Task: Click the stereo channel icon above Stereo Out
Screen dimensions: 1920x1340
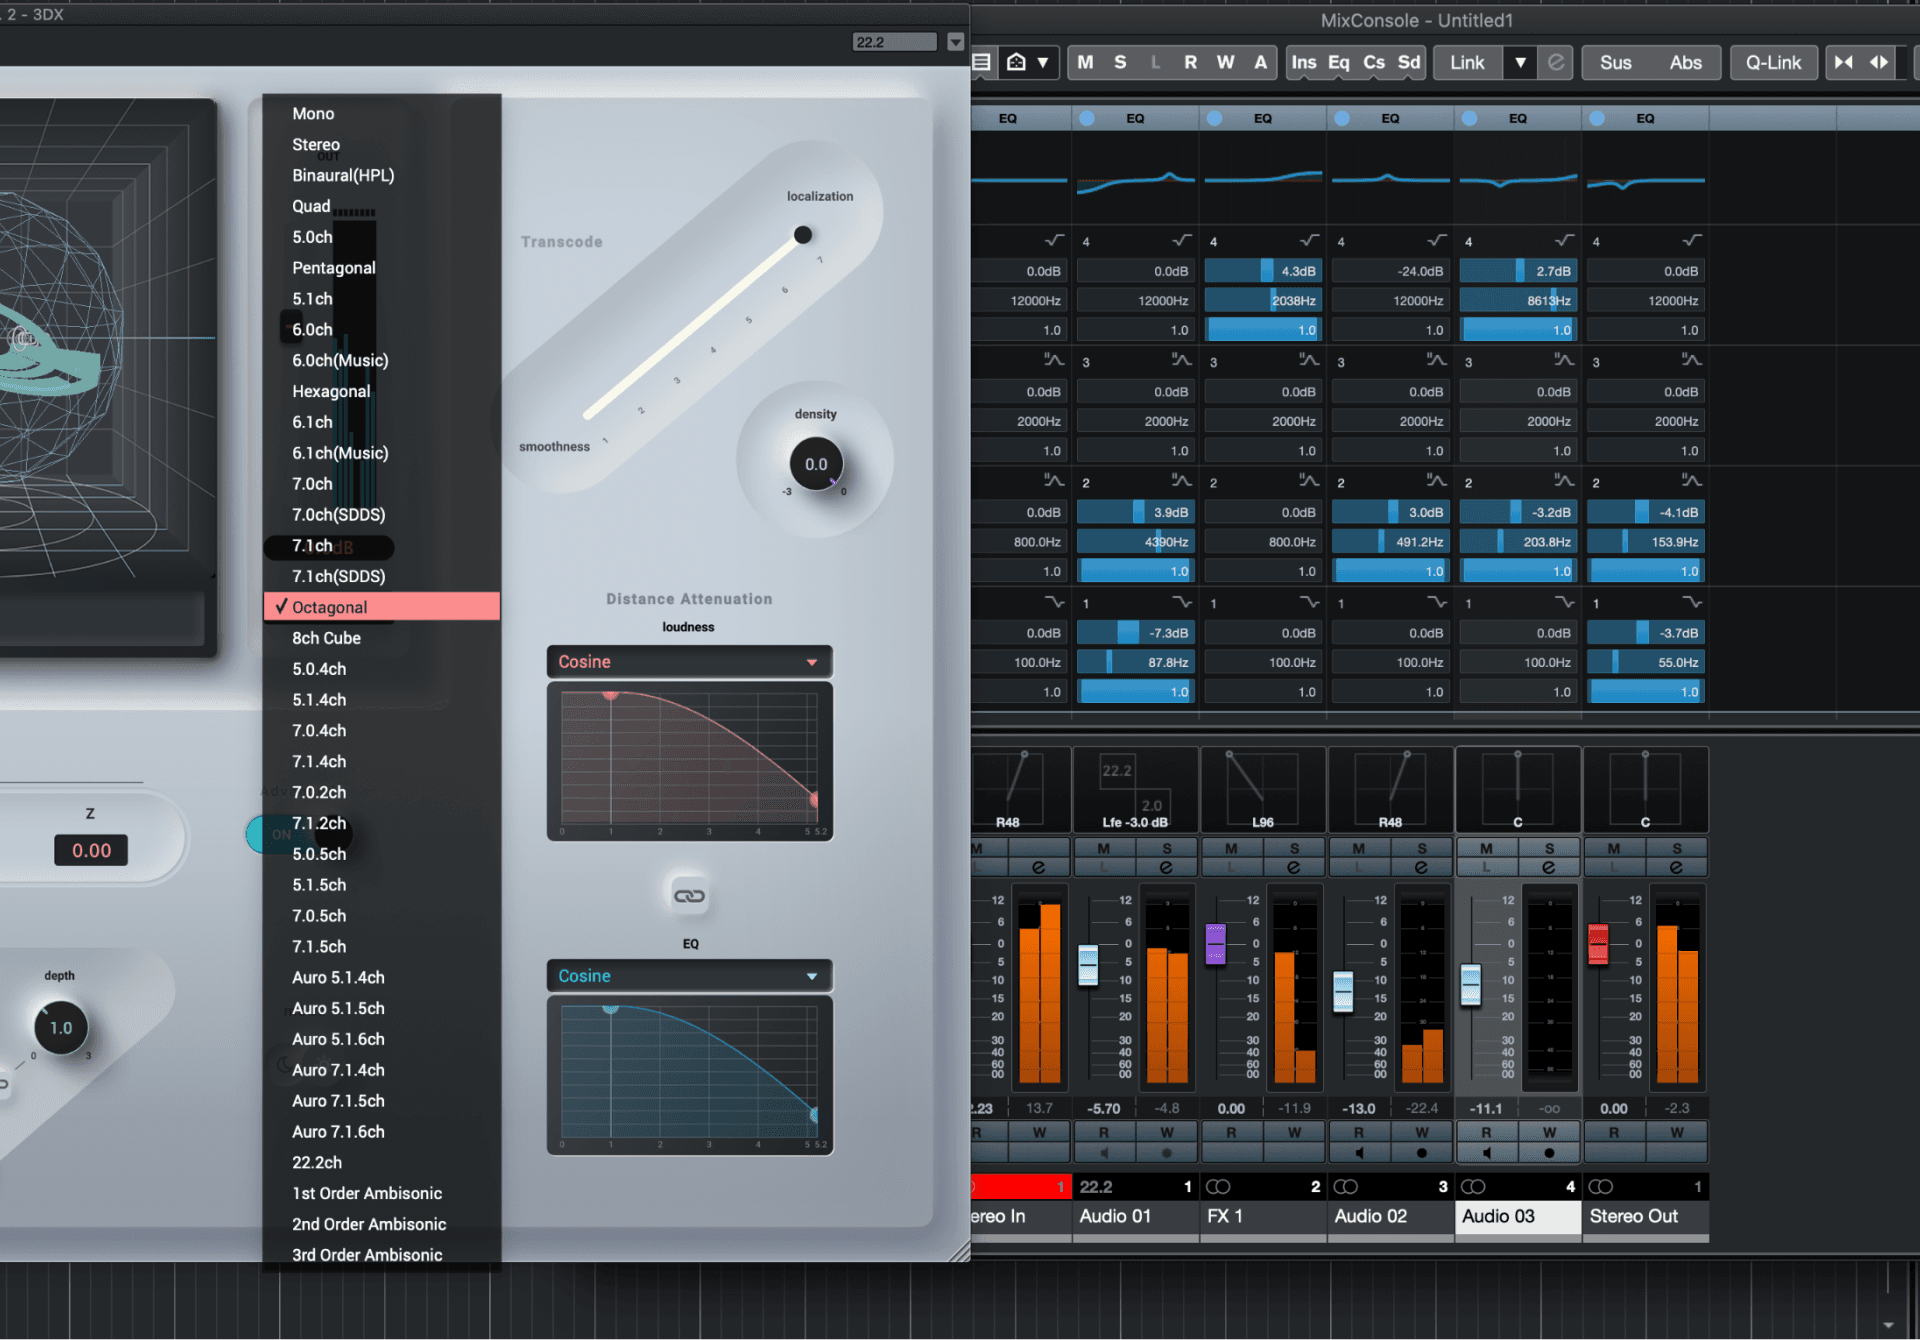Action: click(1601, 1187)
